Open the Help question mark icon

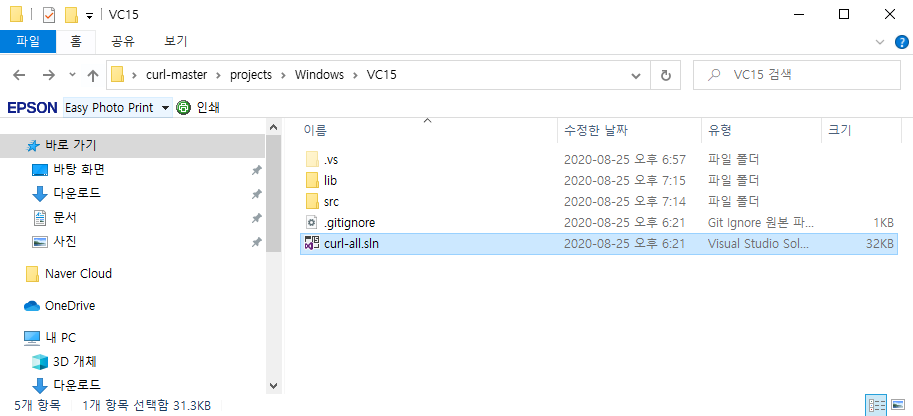click(902, 42)
